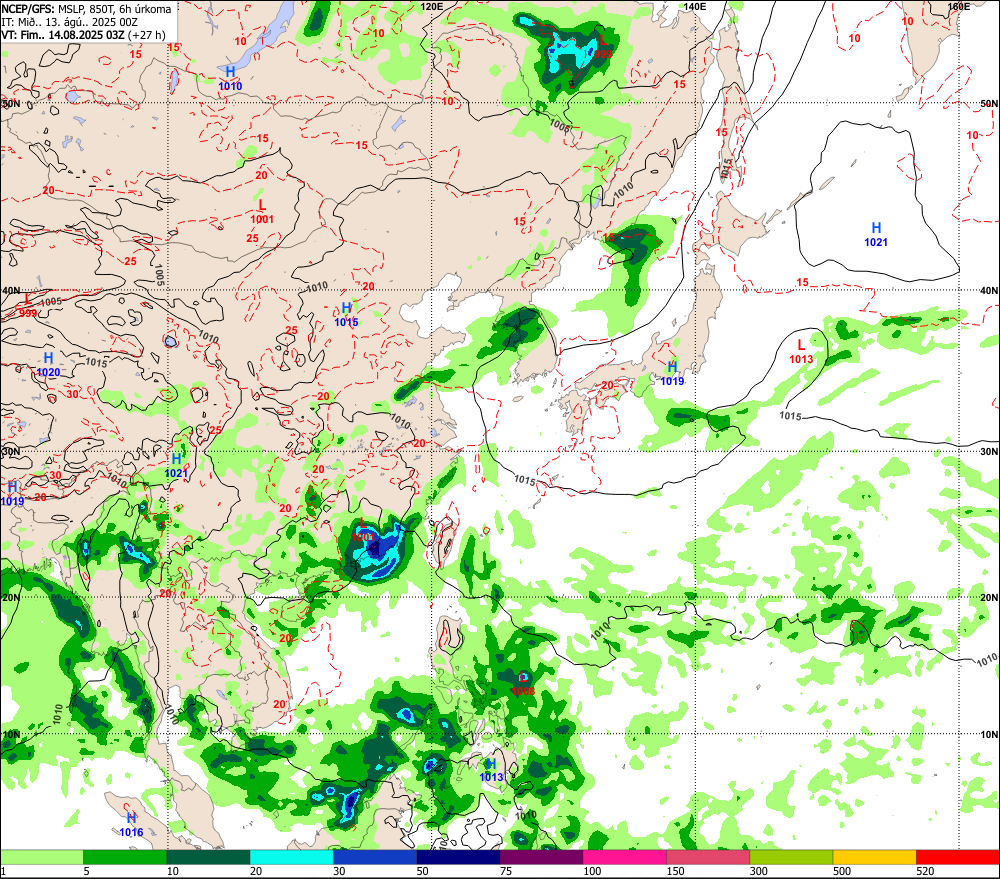
Task: Click the H 1020 high on the western edge
Action: click(48, 365)
